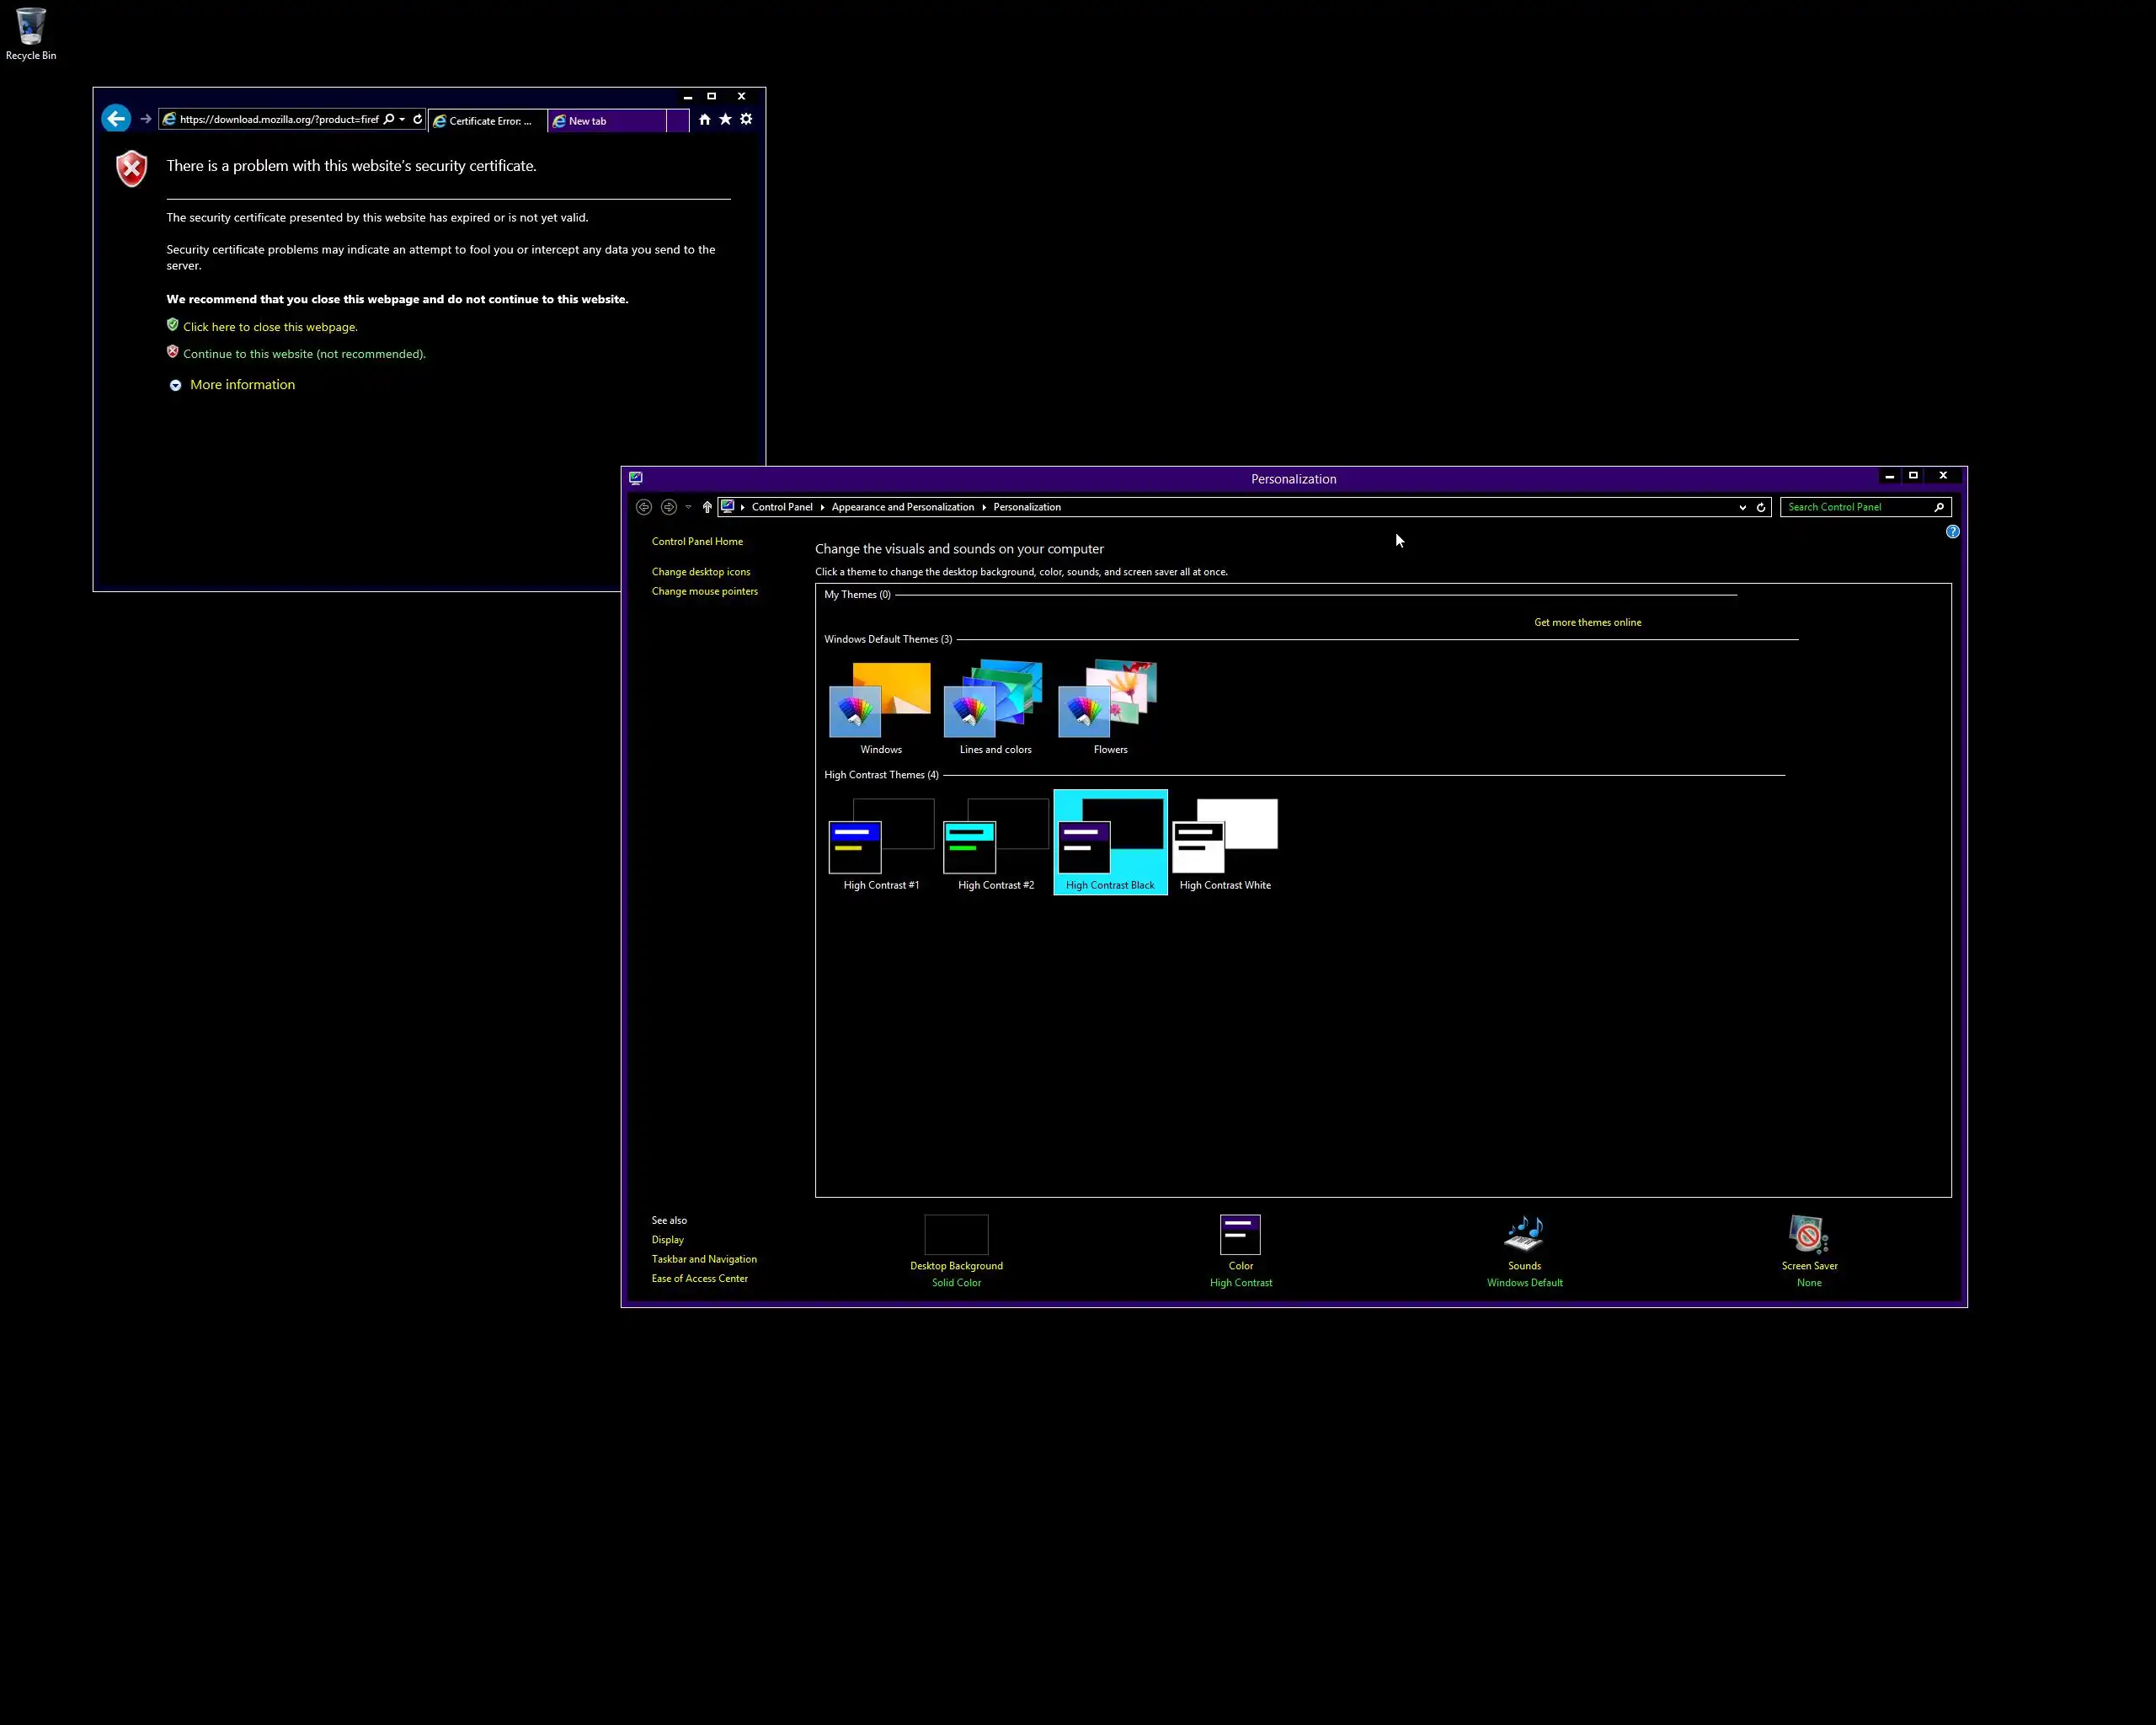Click the Search Control Panel field

coord(1856,507)
